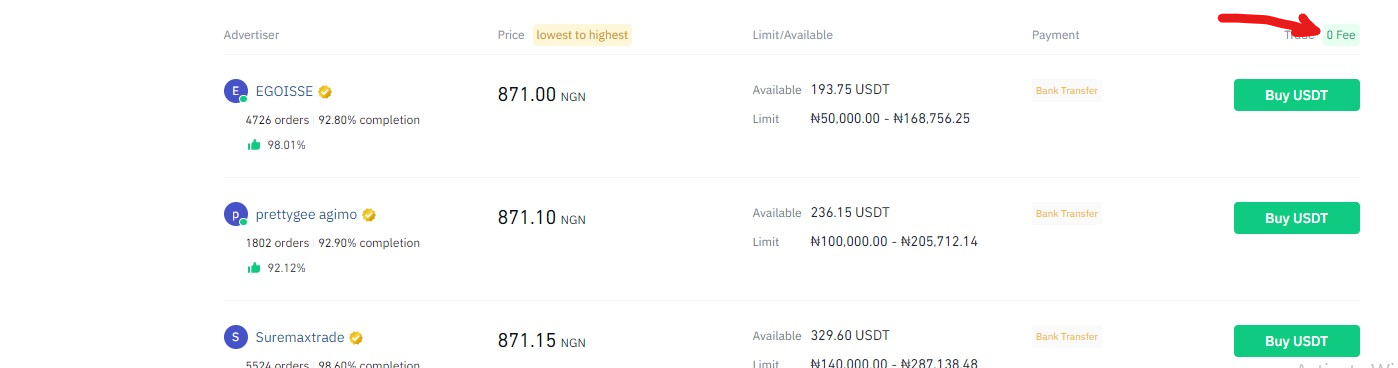Click EGOISSE's yellow verified badge
This screenshot has width=1398, height=368.
click(325, 92)
